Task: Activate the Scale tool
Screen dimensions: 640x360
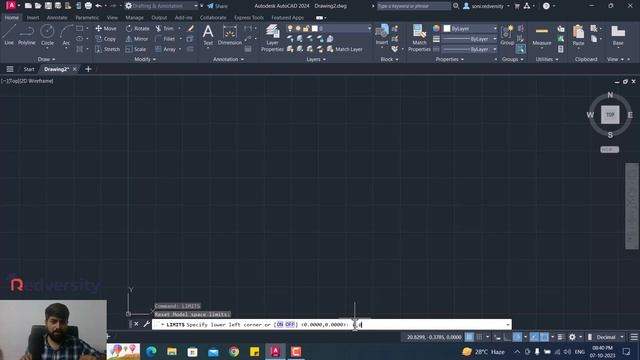Action: pos(136,49)
